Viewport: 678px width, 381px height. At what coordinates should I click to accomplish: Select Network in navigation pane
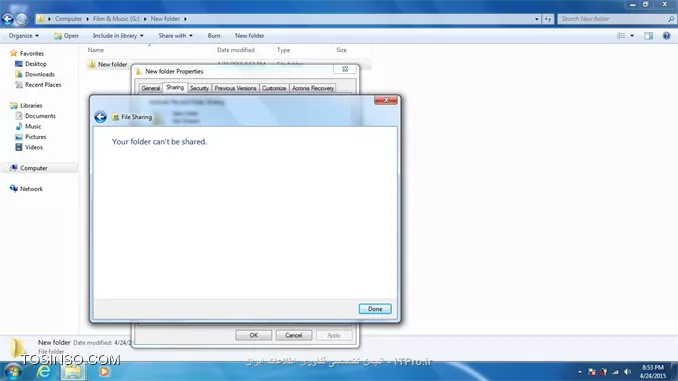[x=31, y=189]
